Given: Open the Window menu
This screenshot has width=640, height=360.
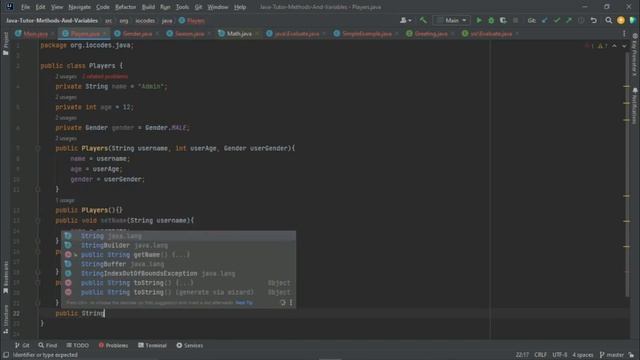Looking at the screenshot, I should [218, 7].
